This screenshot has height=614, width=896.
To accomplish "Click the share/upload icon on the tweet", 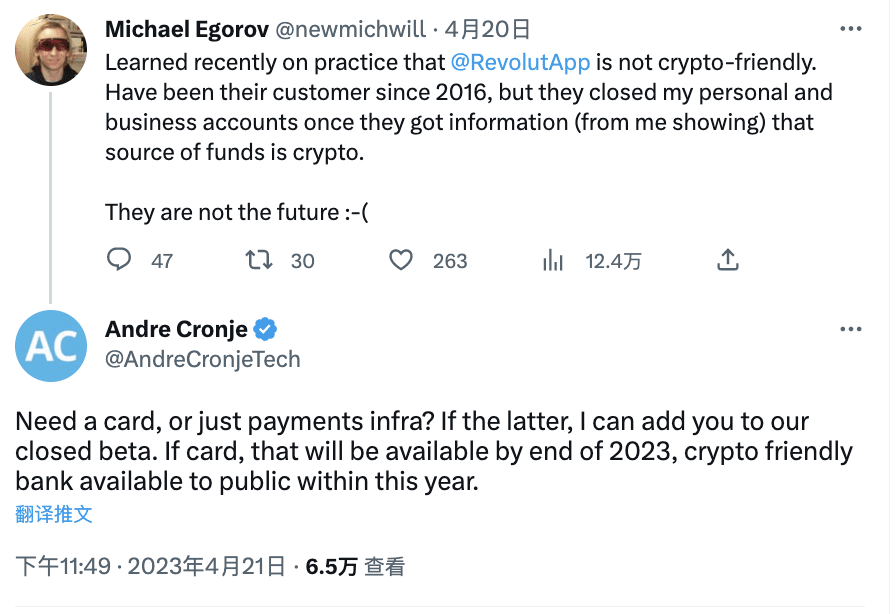I will (x=727, y=259).
